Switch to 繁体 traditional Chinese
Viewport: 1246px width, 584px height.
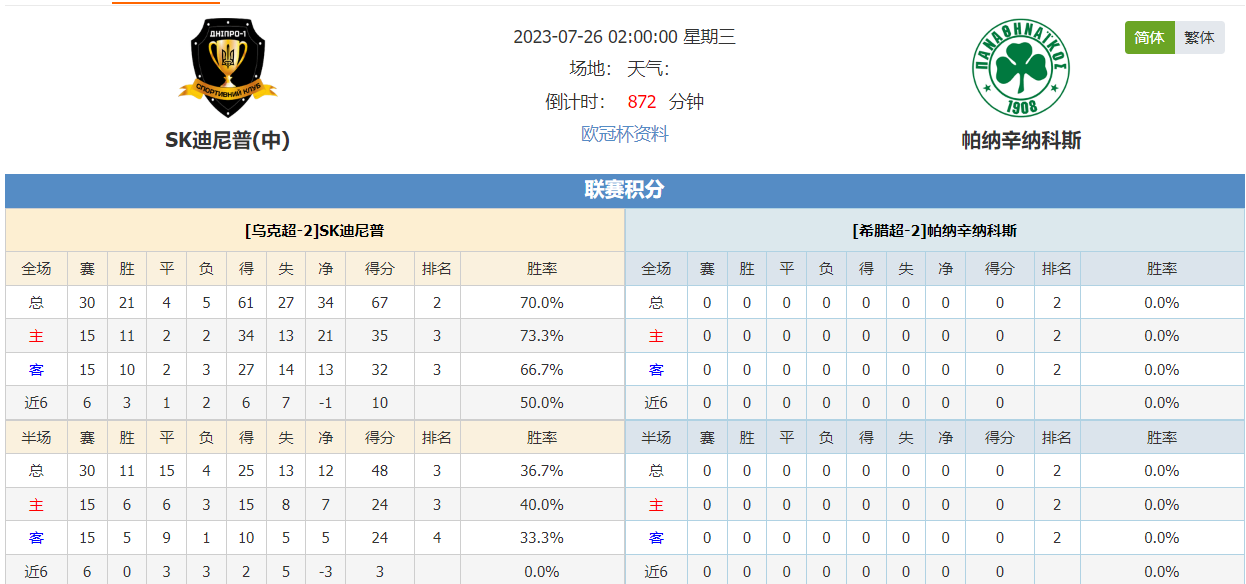click(x=1199, y=38)
